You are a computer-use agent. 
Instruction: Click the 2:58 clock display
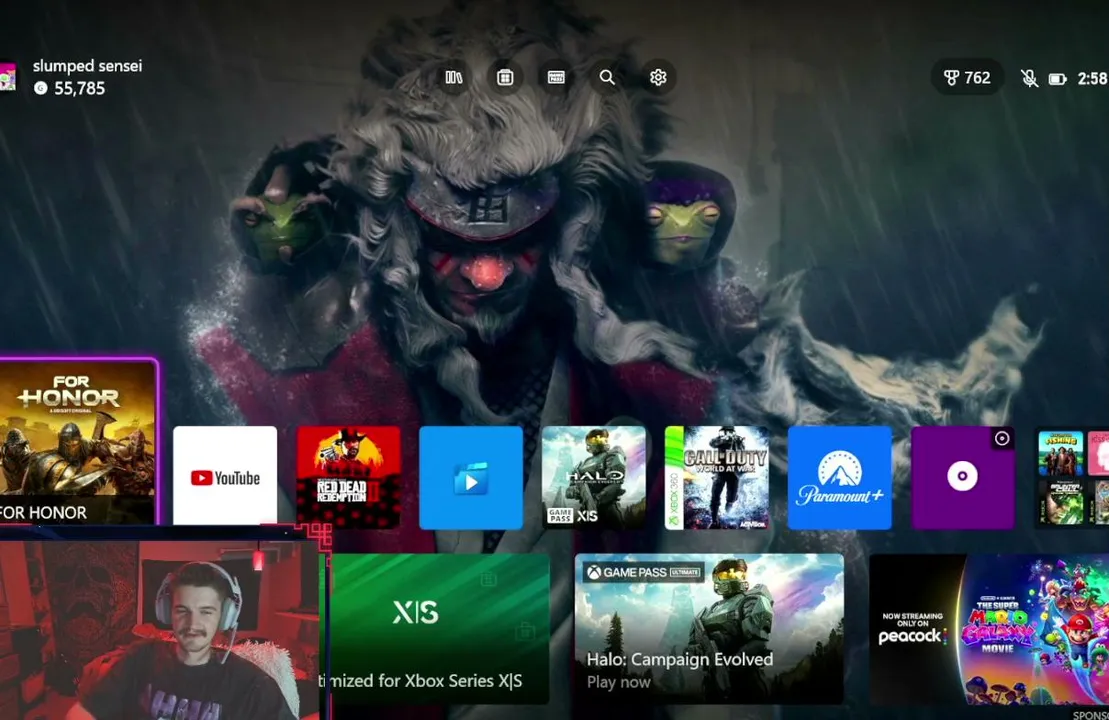click(x=1093, y=79)
